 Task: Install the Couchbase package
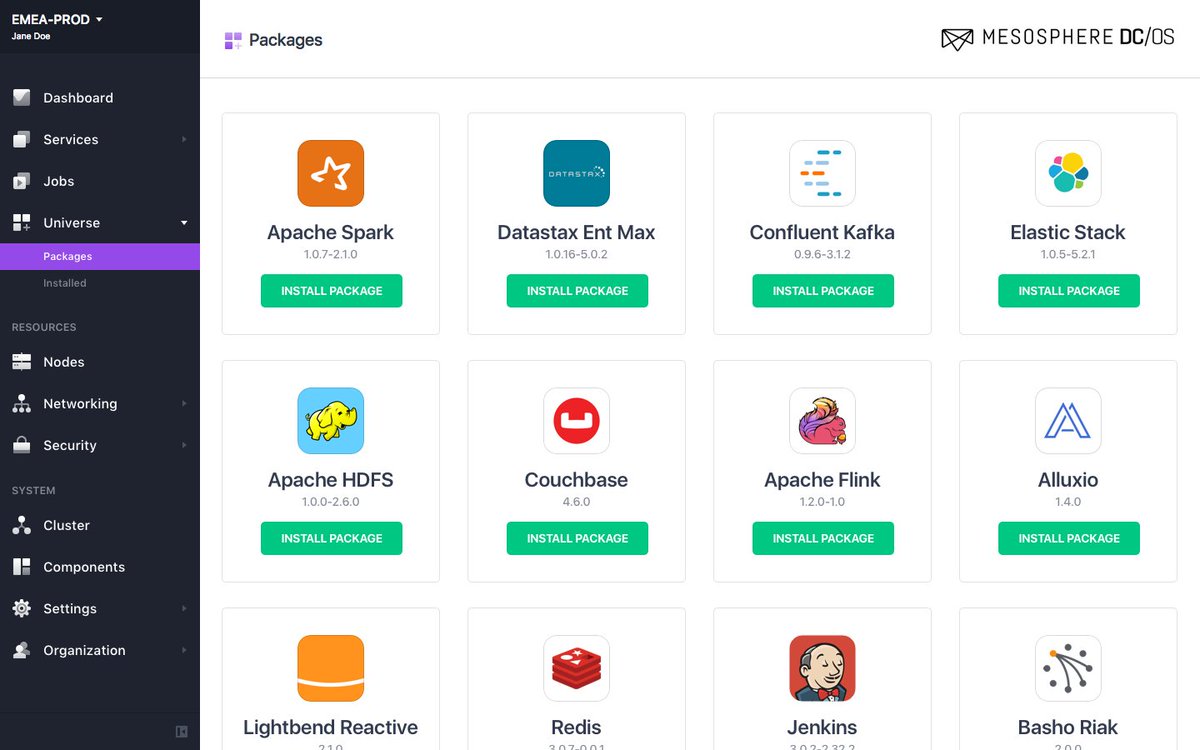577,538
